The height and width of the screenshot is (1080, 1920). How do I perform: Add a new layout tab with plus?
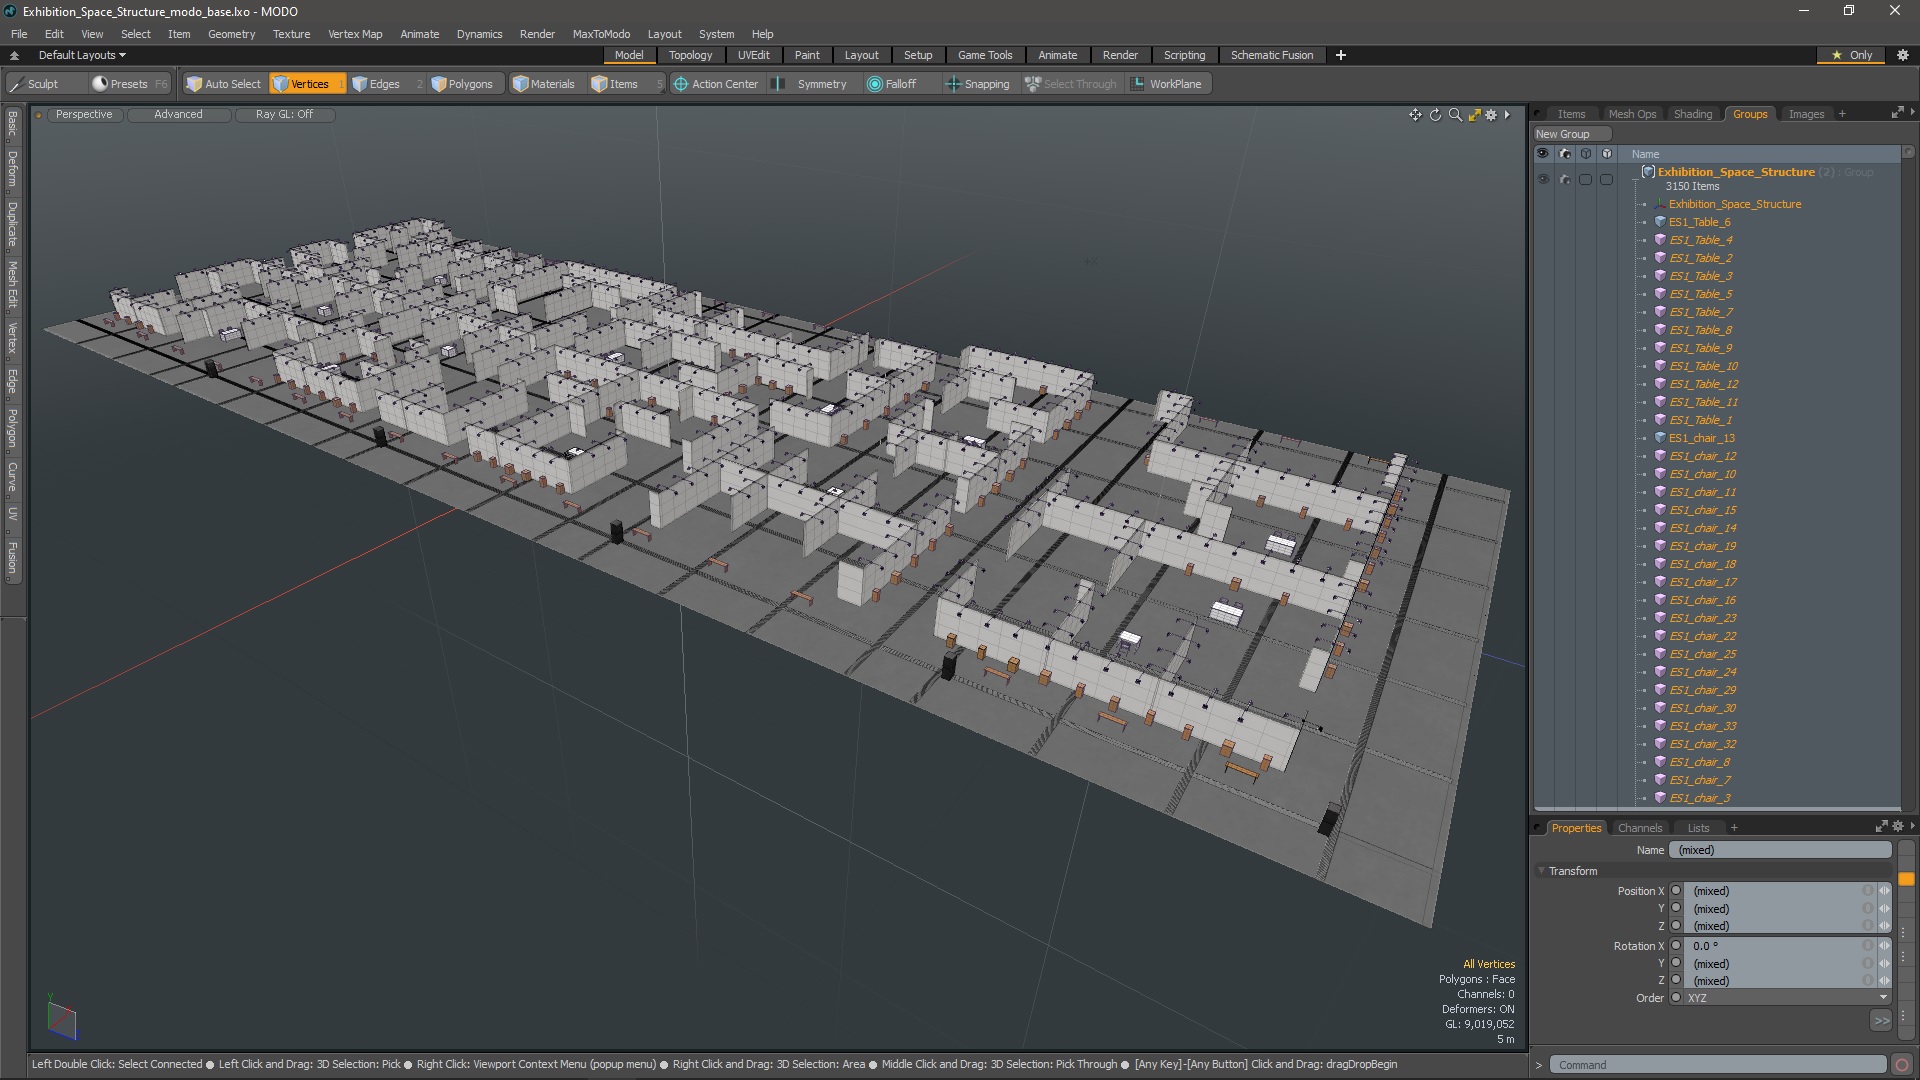pos(1341,55)
